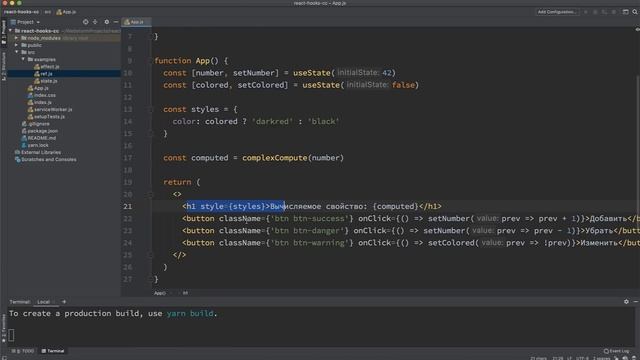Open App.js in the project tree
640x360 pixels.
(x=38, y=88)
